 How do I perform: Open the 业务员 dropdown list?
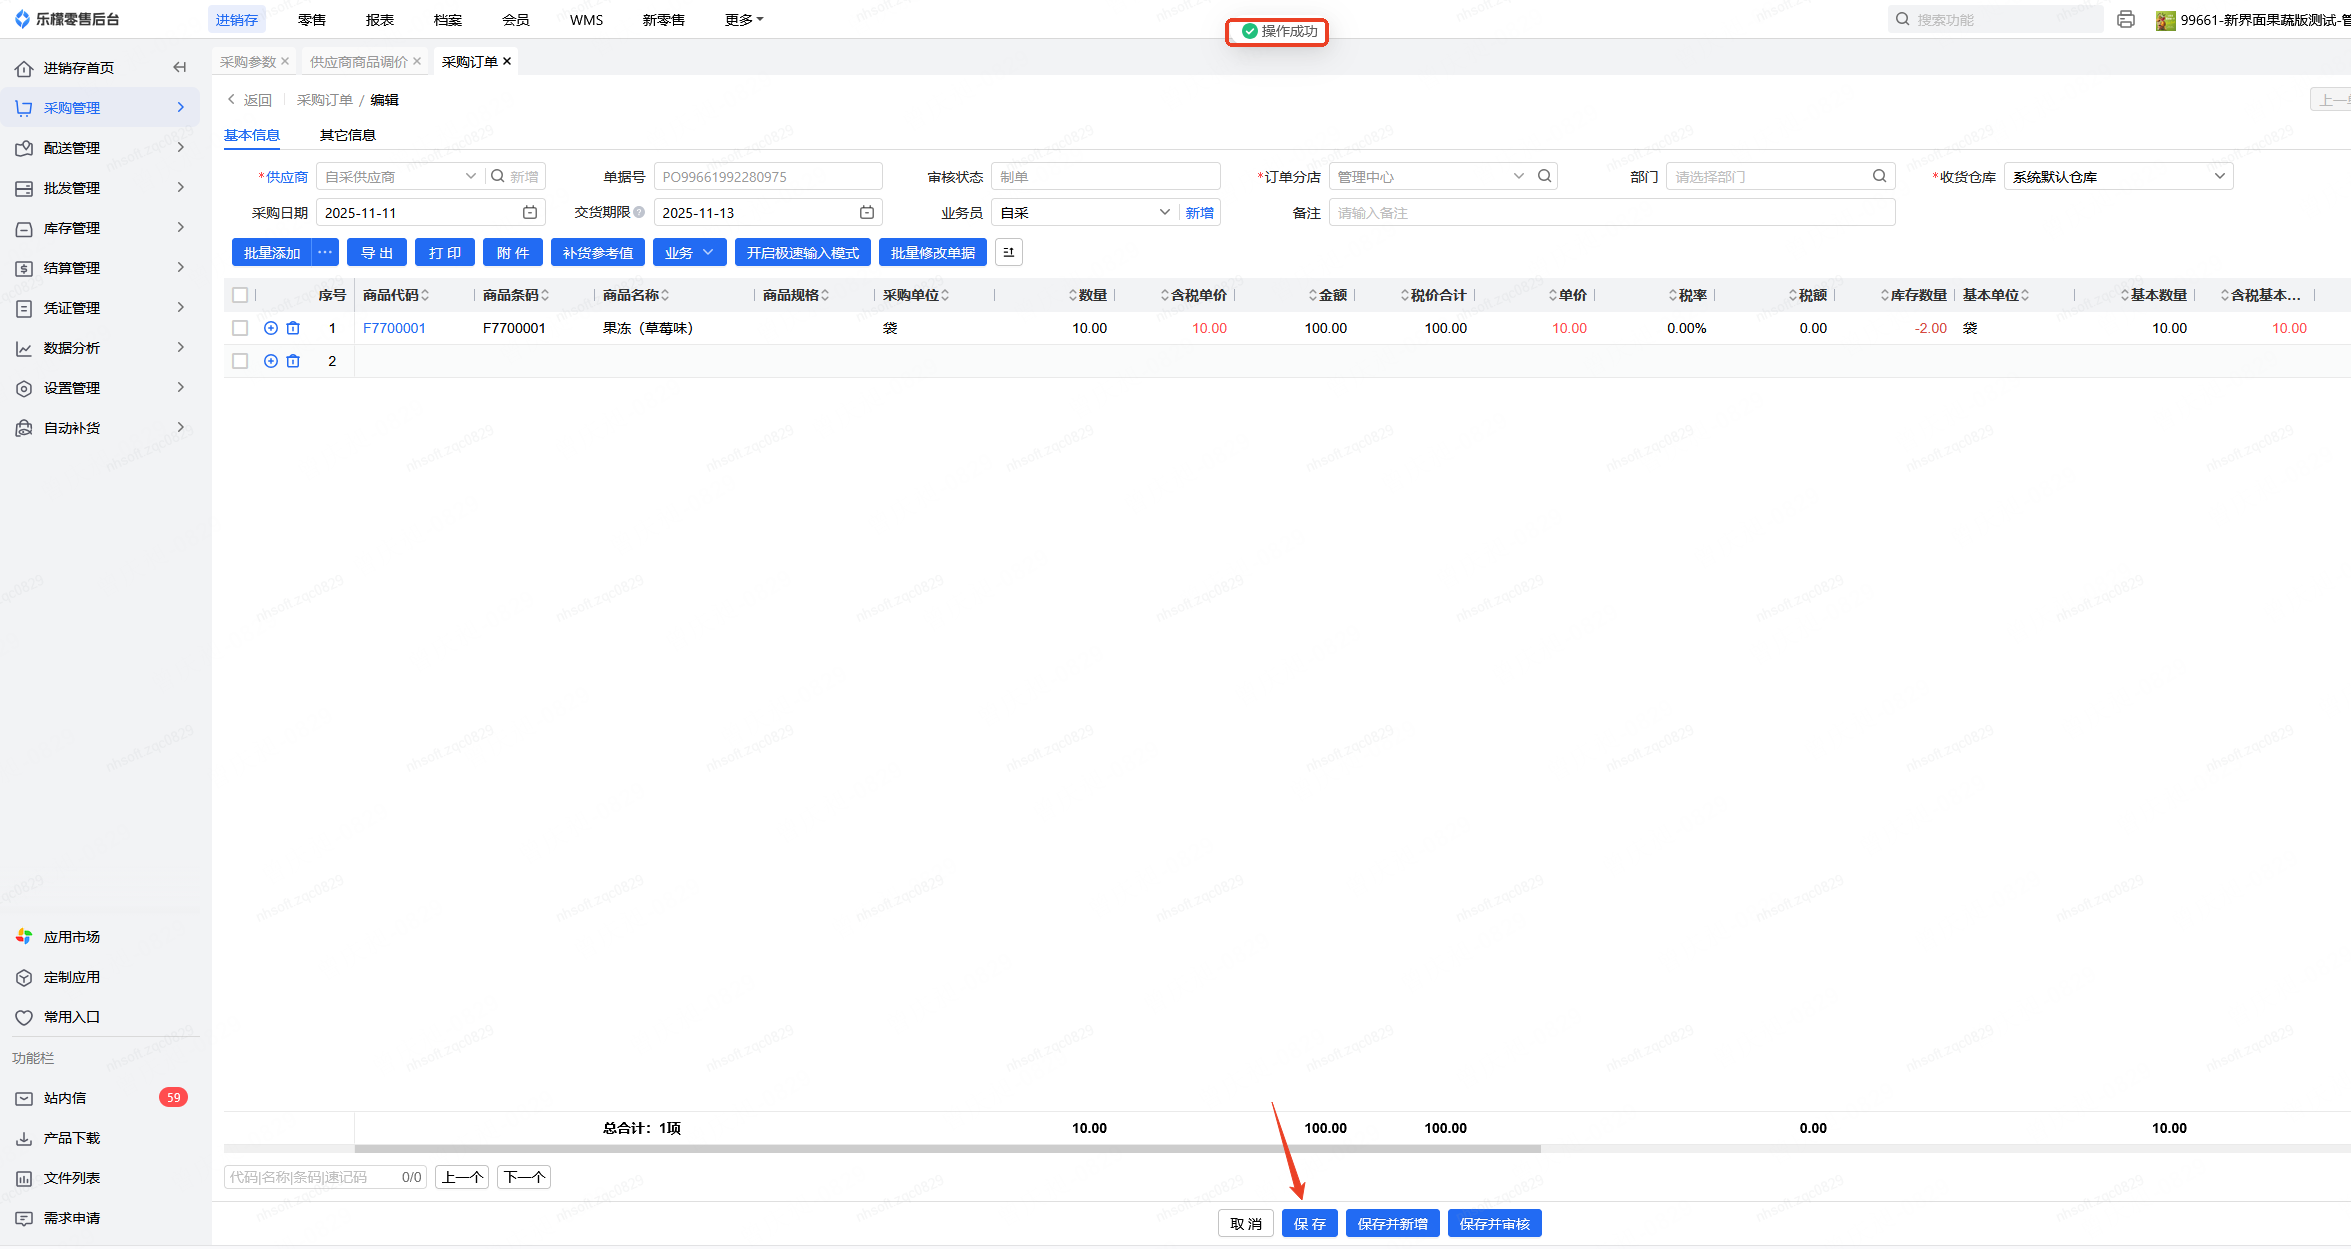[1084, 213]
